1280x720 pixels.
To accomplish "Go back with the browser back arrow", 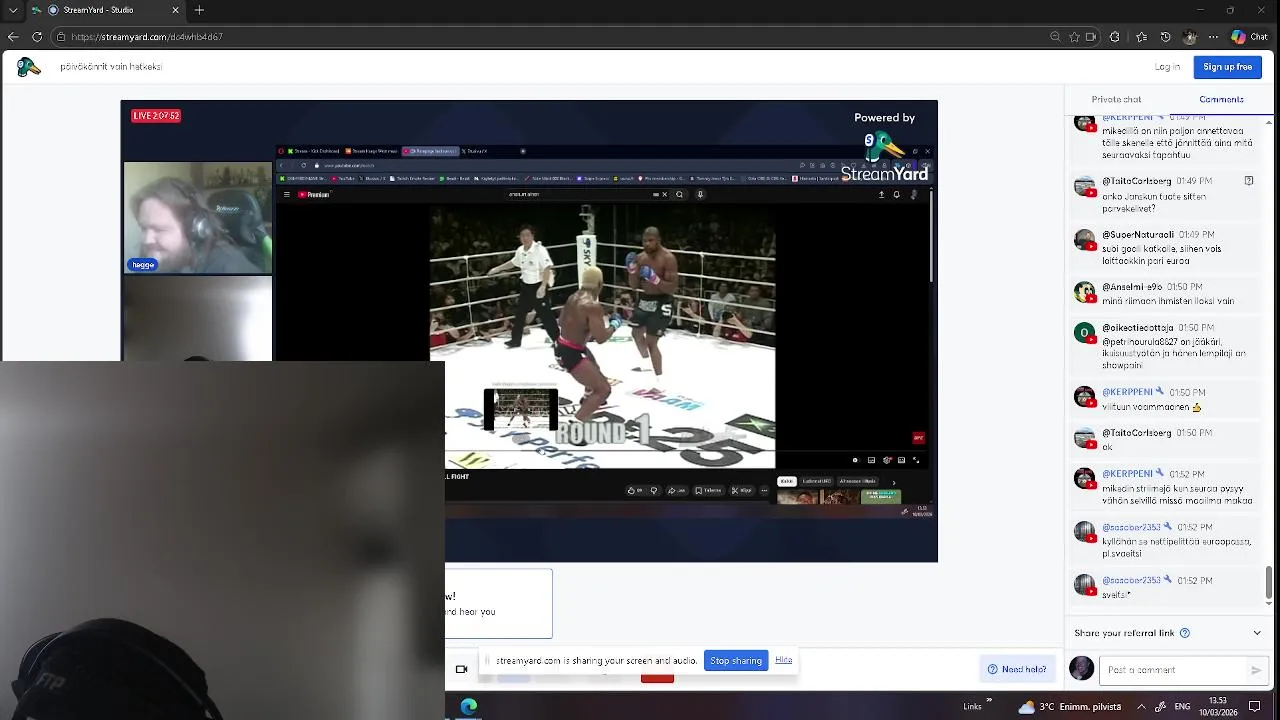I will point(13,37).
